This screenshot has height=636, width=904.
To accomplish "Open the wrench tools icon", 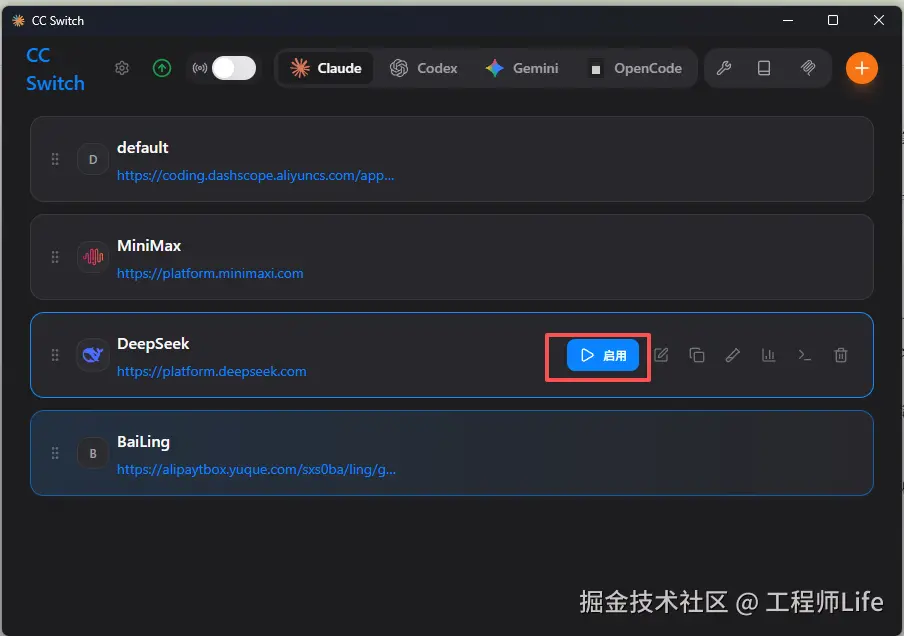I will click(x=724, y=68).
